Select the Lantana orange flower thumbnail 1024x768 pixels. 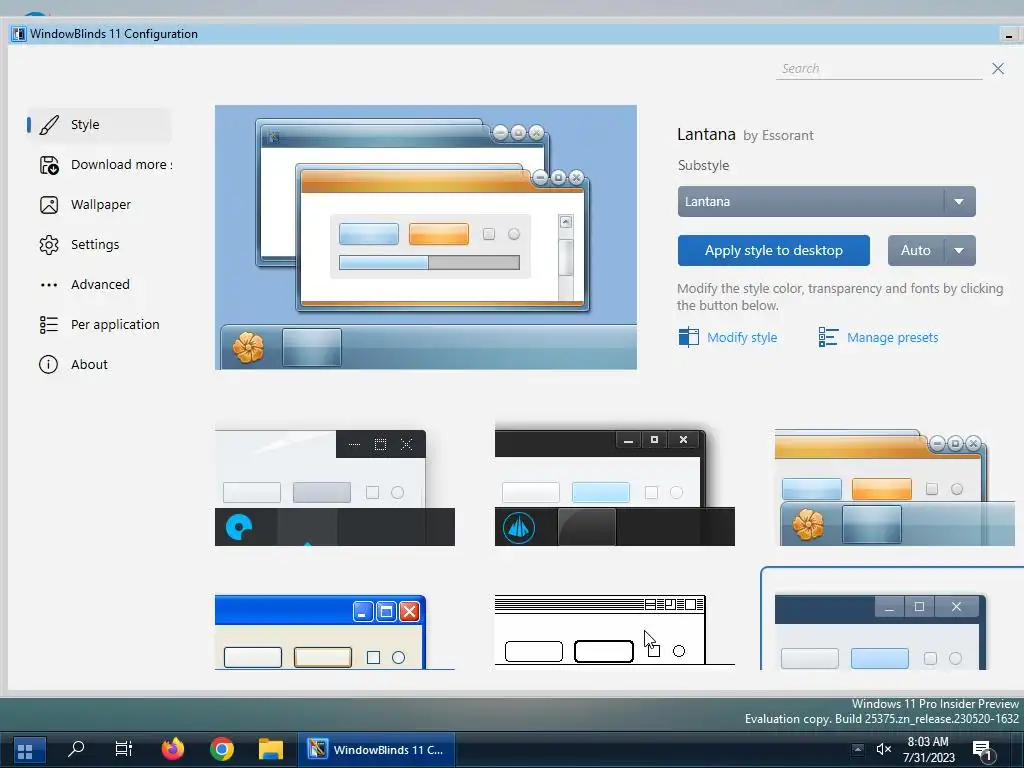click(895, 487)
